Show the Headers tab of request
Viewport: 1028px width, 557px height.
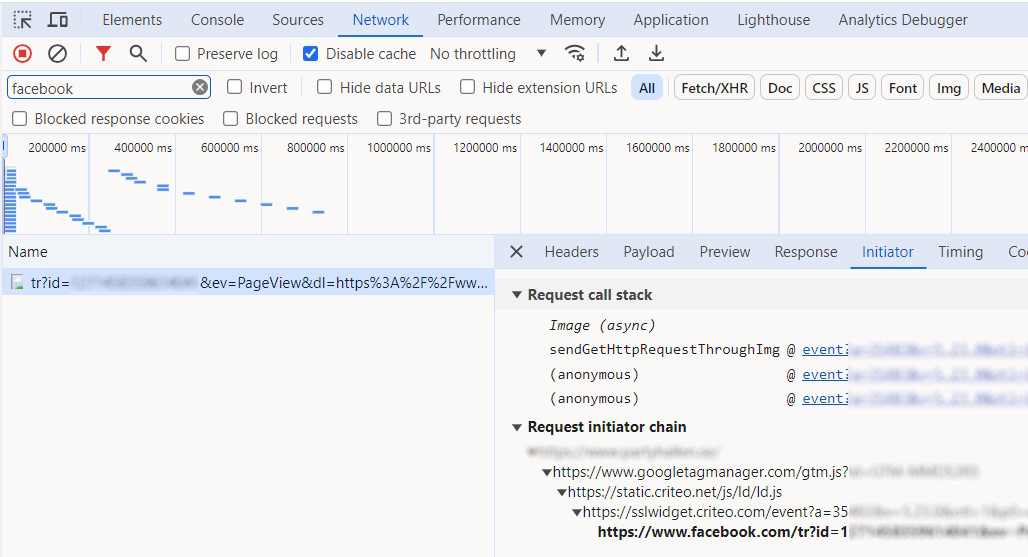point(572,252)
